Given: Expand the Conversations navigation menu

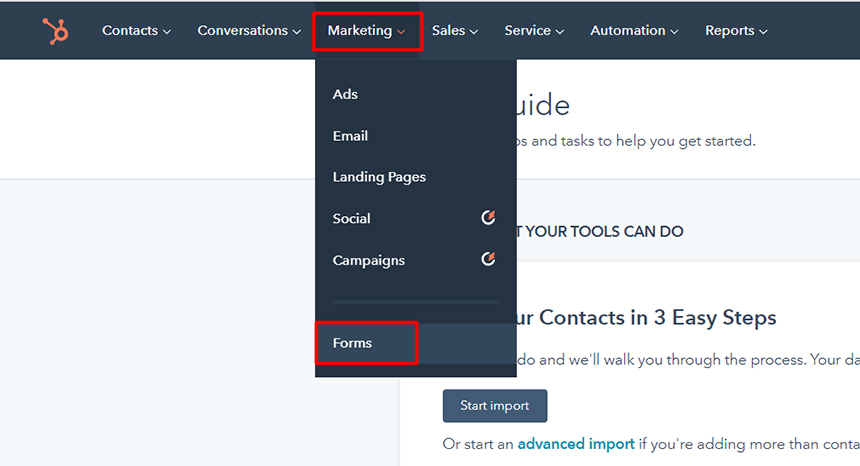Looking at the screenshot, I should [x=249, y=31].
